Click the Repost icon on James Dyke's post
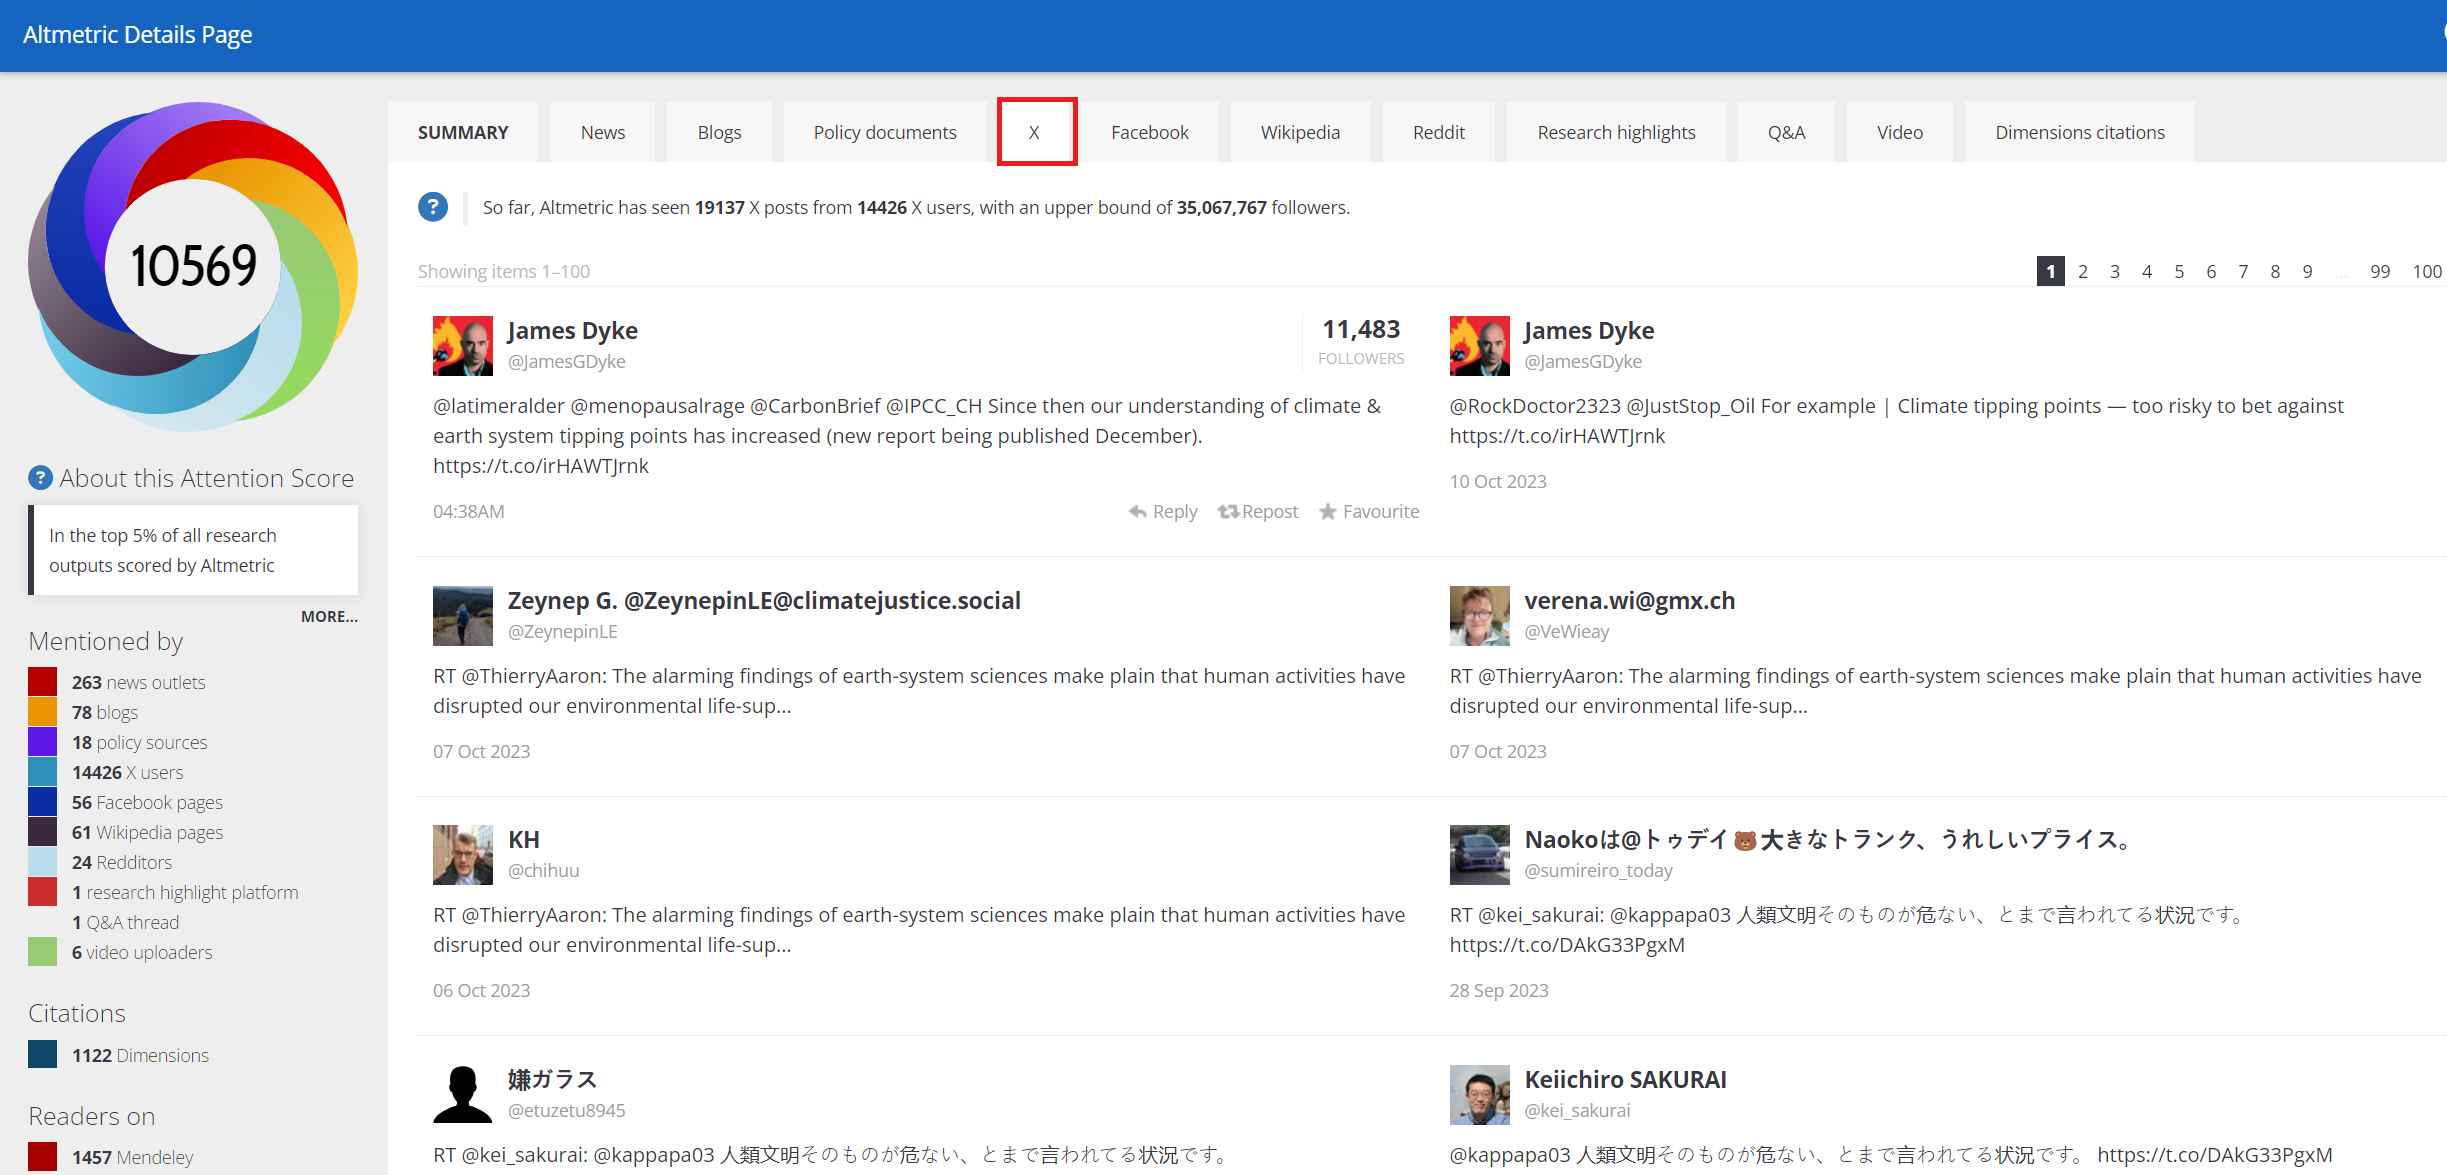Screen dimensions: 2447x1175 [1228, 511]
